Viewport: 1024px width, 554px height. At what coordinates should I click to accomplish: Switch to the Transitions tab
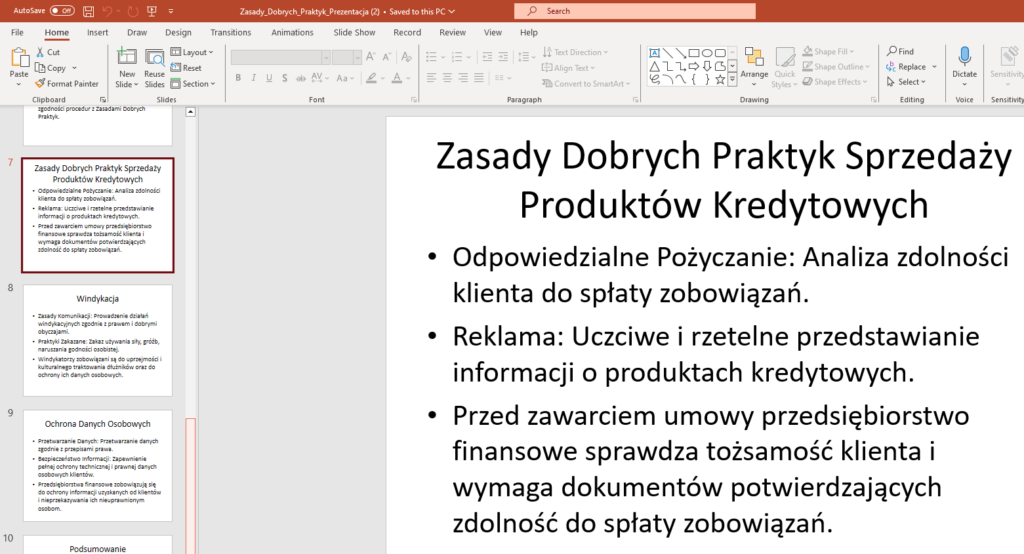tap(231, 32)
